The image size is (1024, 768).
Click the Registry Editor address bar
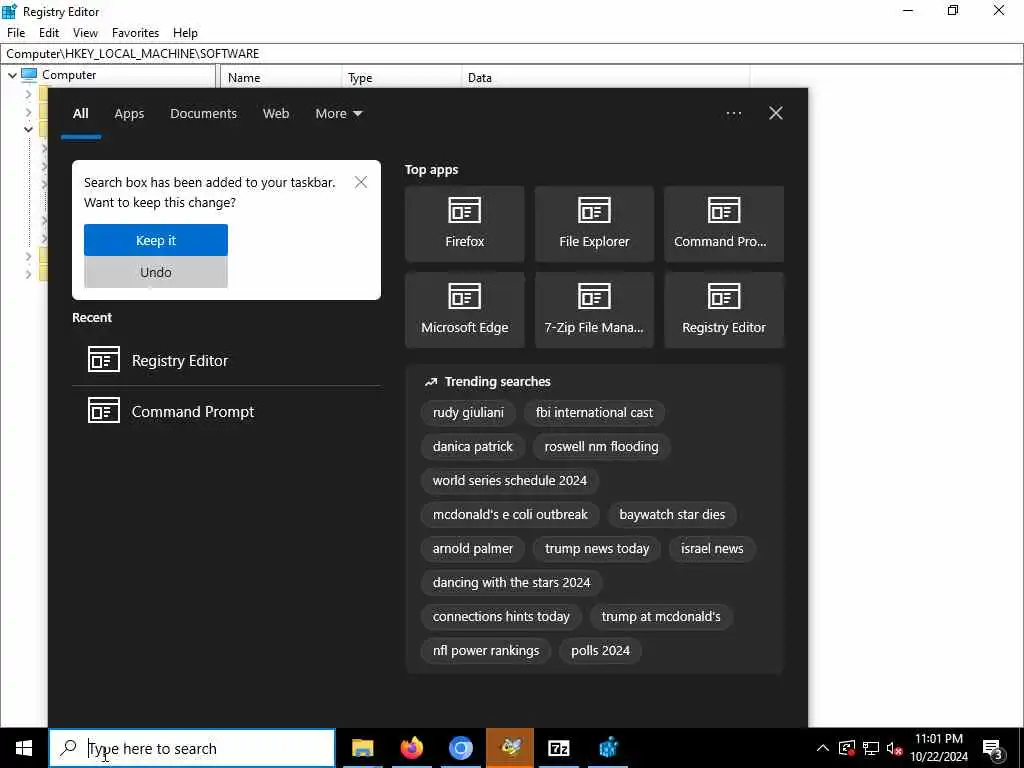pyautogui.click(x=512, y=54)
